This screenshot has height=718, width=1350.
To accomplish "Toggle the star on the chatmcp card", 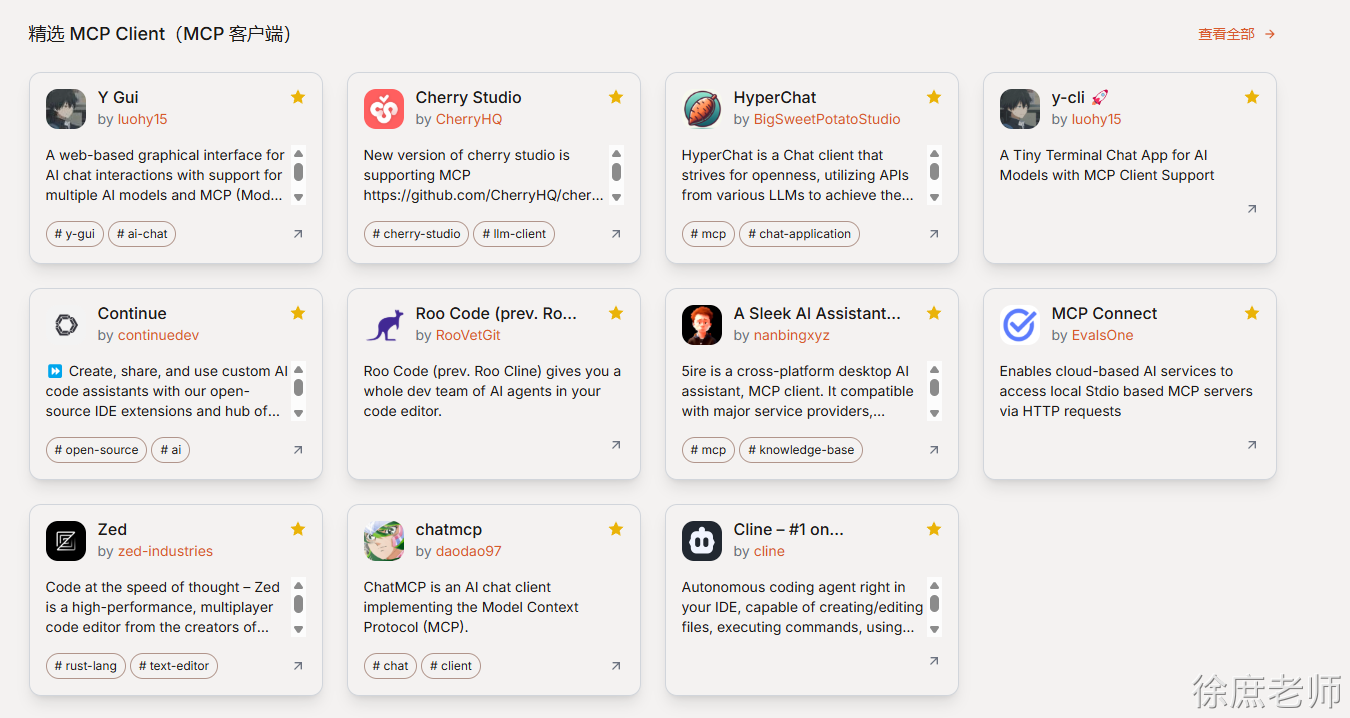I will (x=616, y=529).
